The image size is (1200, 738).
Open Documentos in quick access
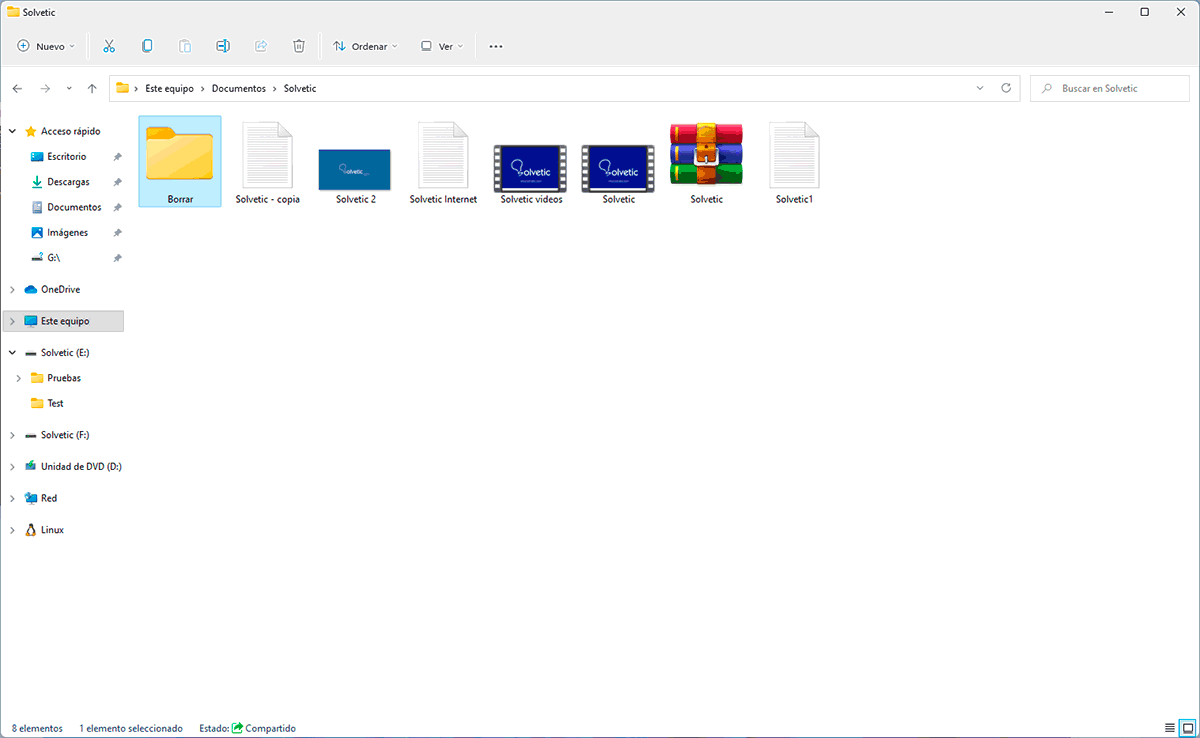(74, 207)
